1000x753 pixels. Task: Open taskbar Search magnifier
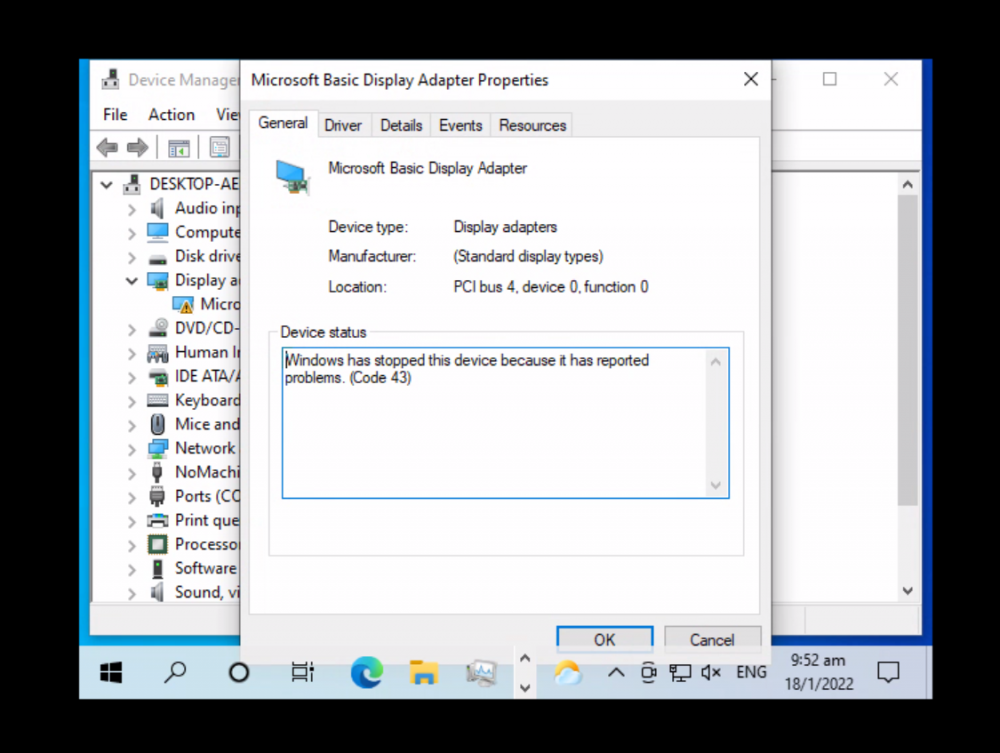coord(175,672)
